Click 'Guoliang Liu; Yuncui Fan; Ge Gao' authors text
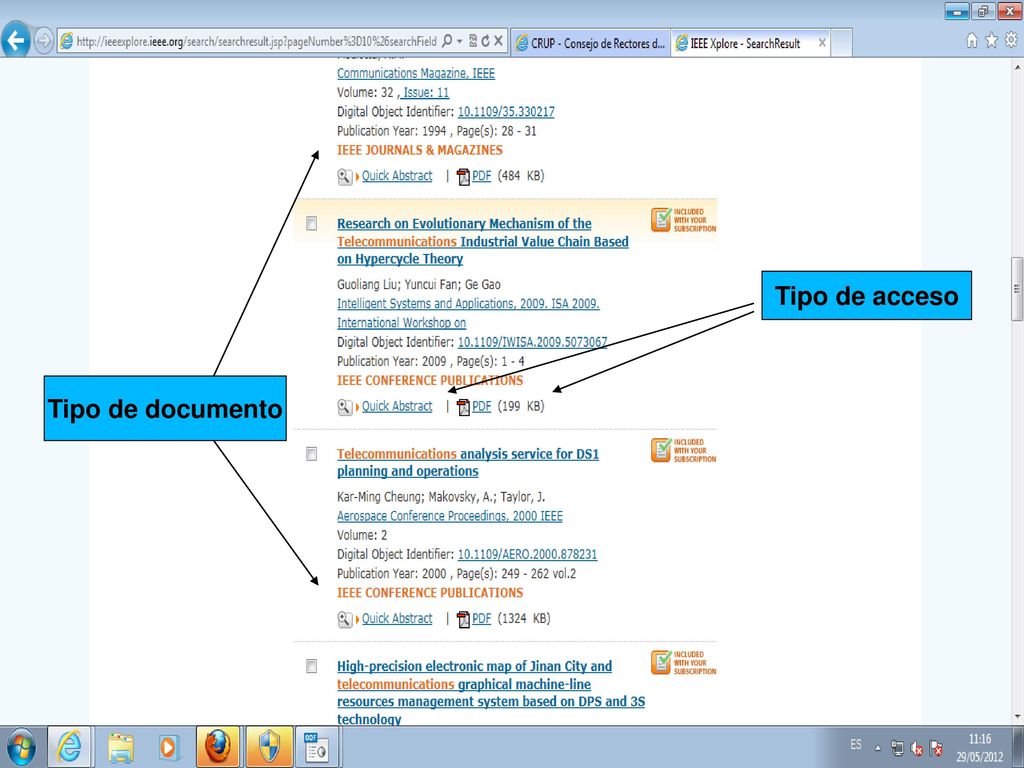The width and height of the screenshot is (1024, 768). tap(419, 285)
